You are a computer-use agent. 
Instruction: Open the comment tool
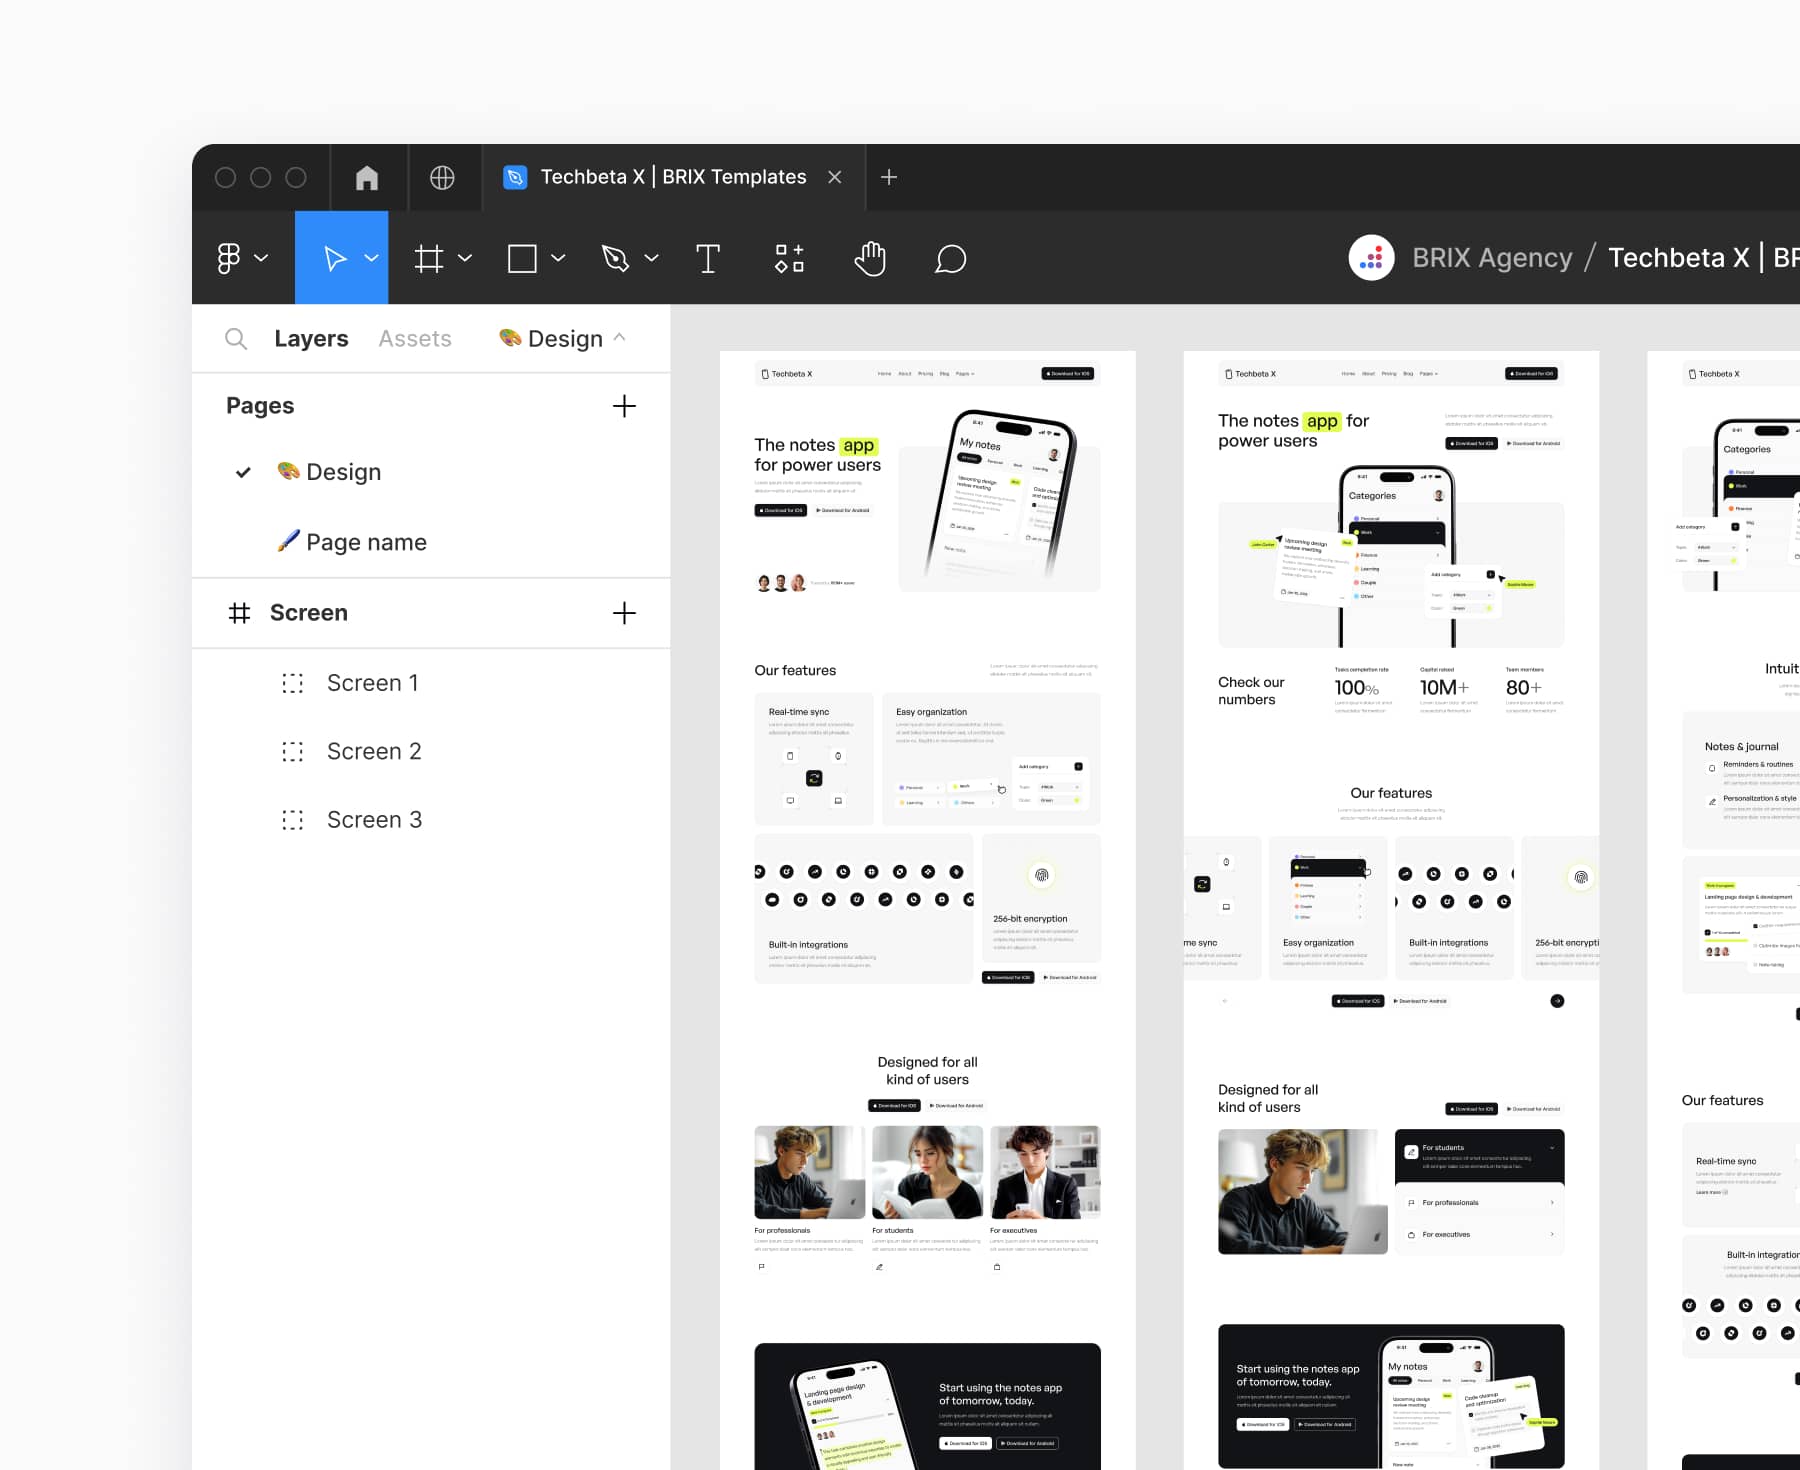click(x=950, y=258)
